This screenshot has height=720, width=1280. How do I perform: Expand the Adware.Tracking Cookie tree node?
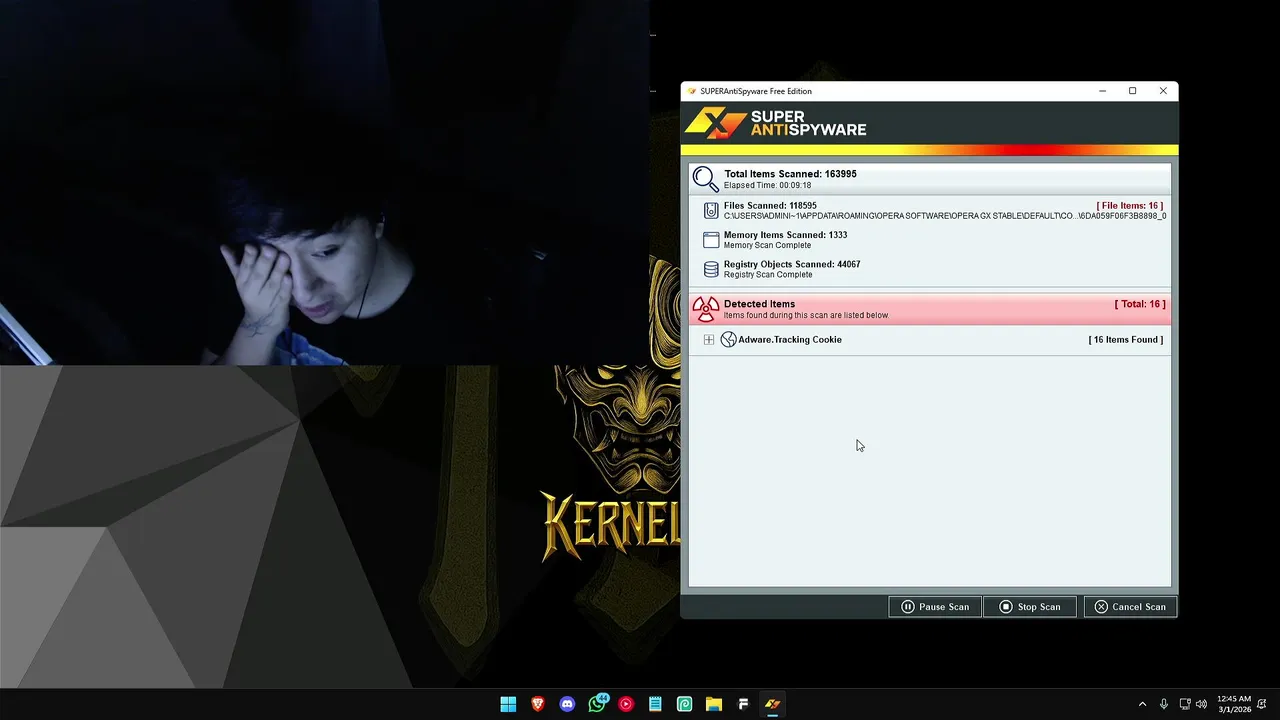[x=709, y=340]
